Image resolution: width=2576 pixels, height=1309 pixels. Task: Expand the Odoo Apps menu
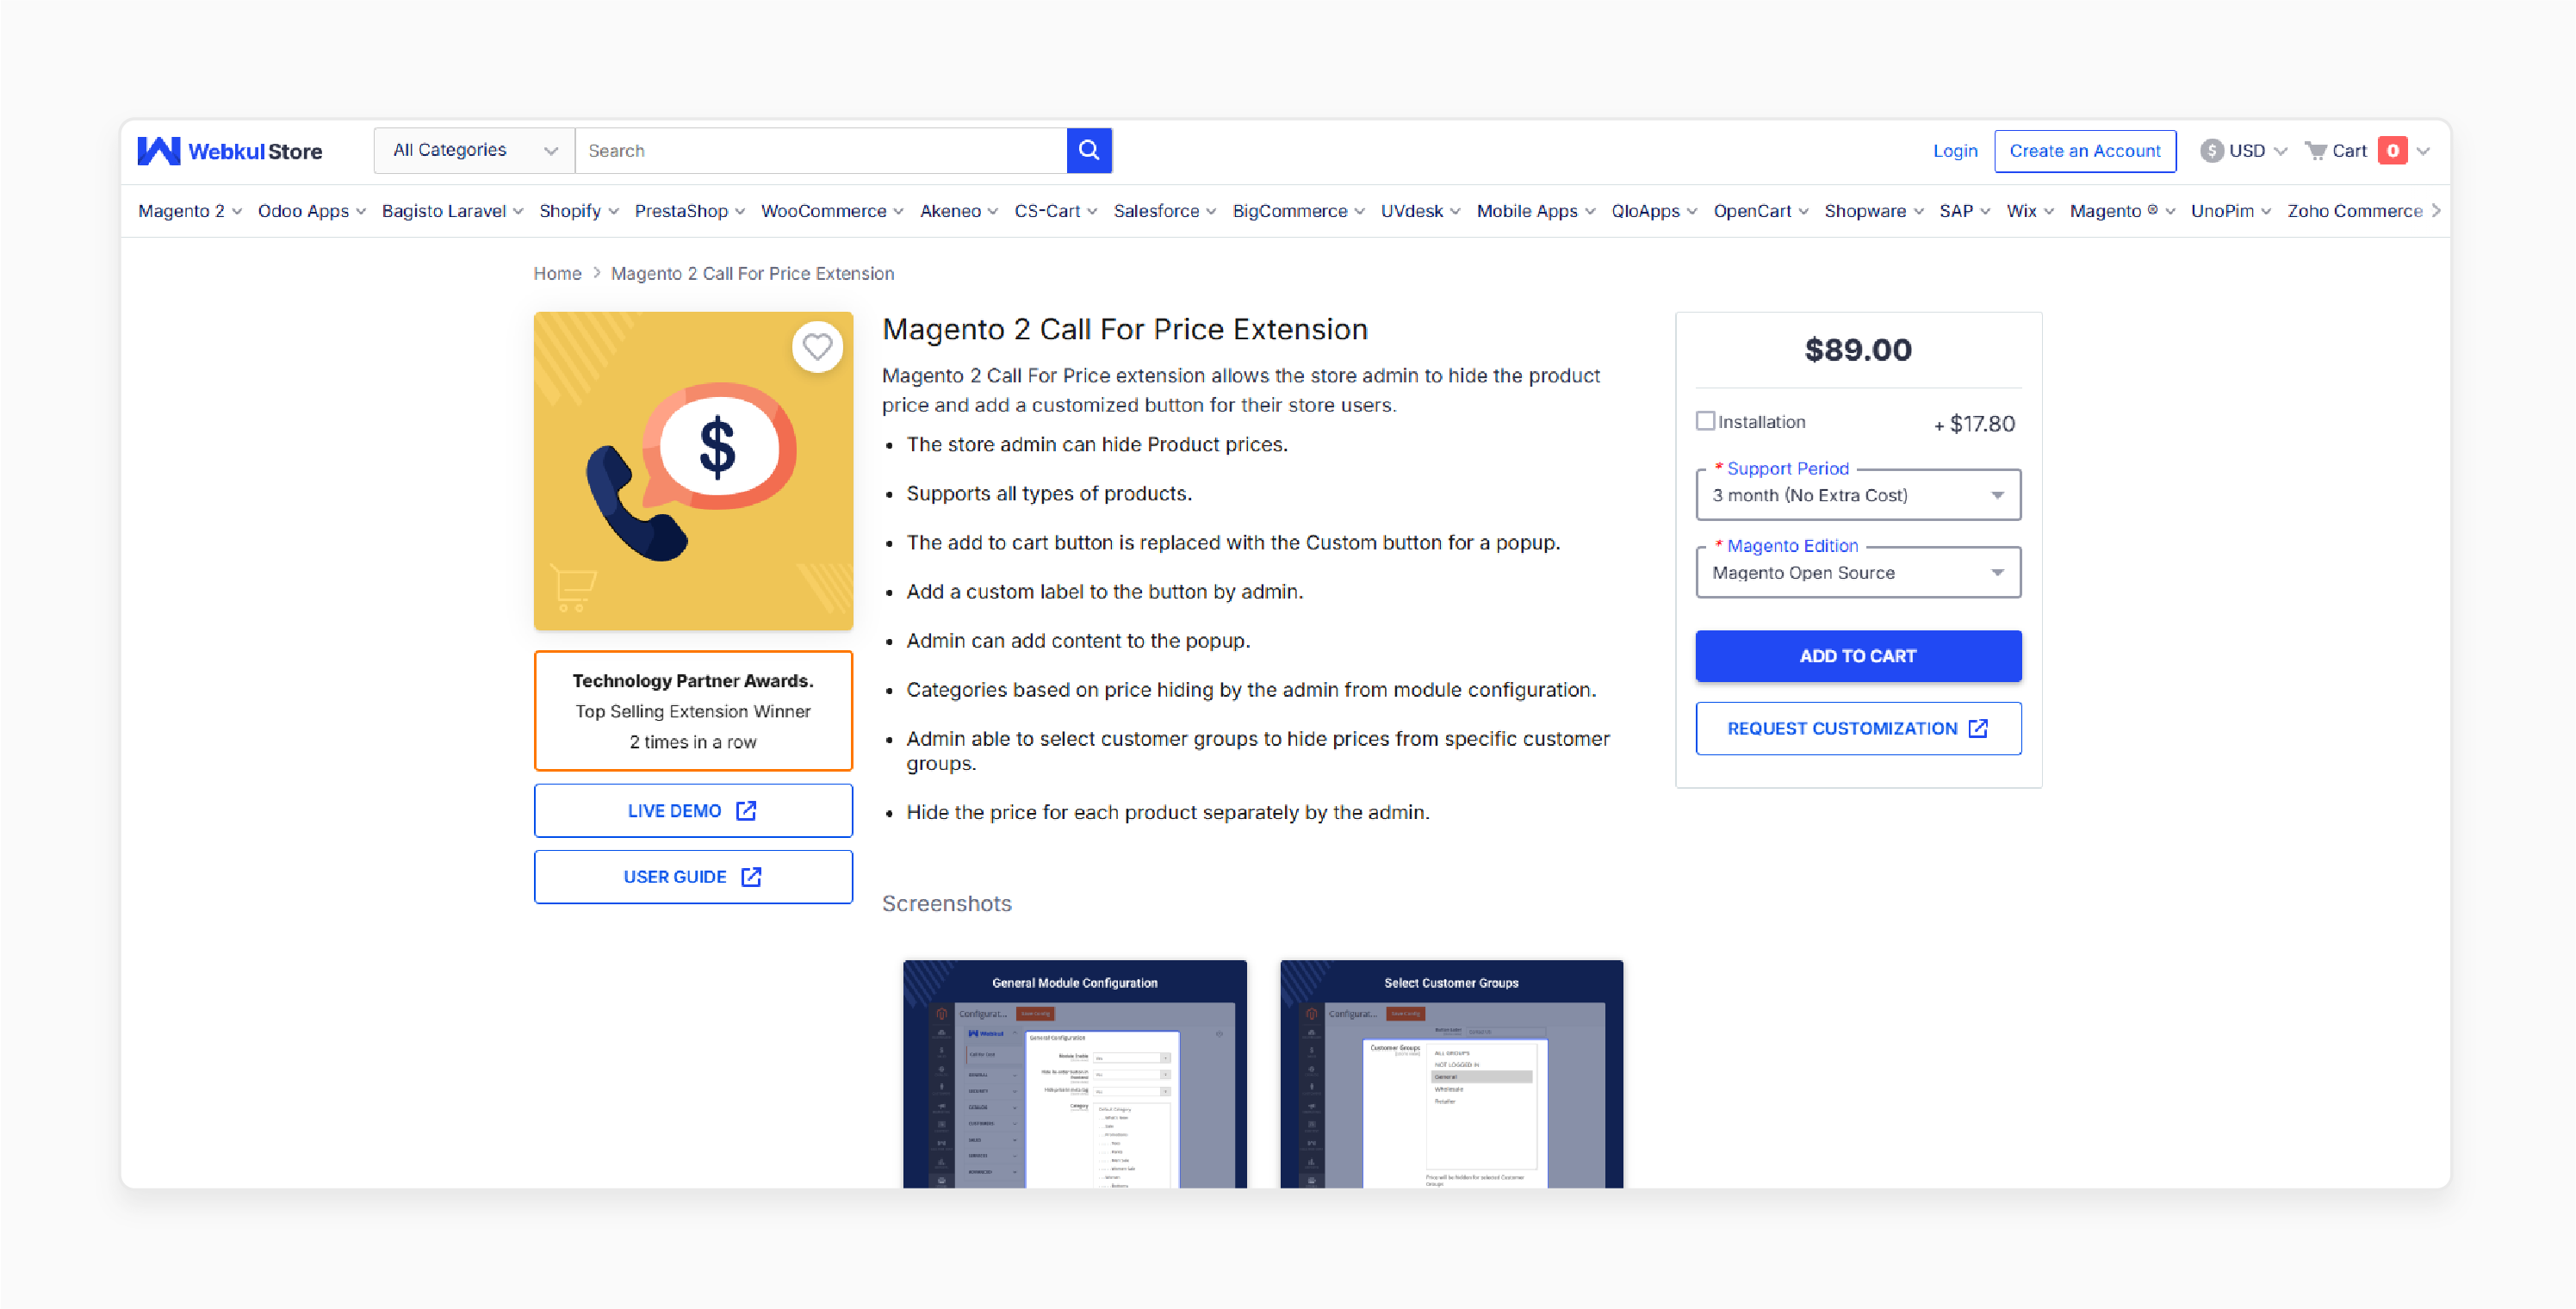(x=312, y=211)
